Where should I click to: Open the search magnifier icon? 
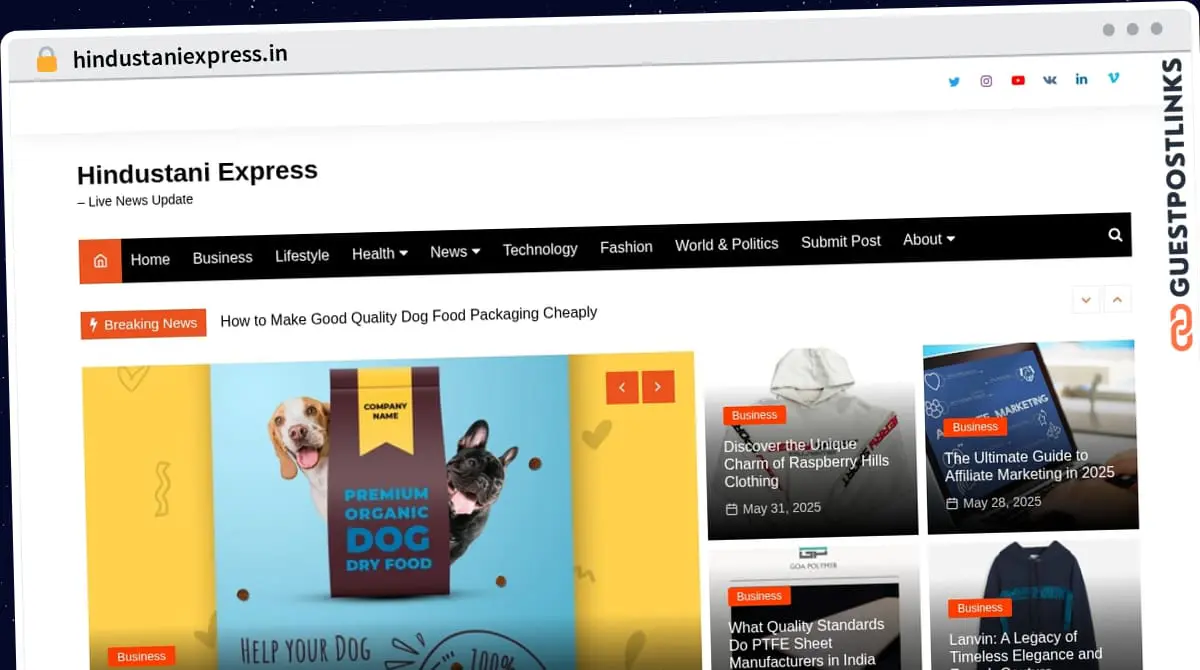click(x=1115, y=235)
